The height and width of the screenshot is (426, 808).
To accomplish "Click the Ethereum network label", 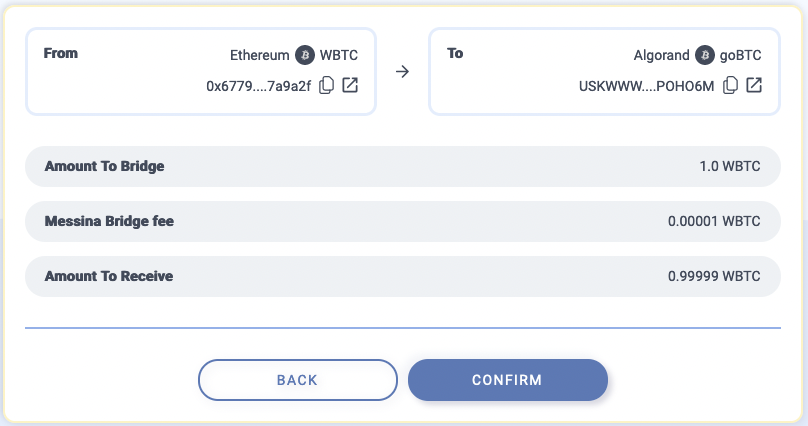I will [260, 55].
